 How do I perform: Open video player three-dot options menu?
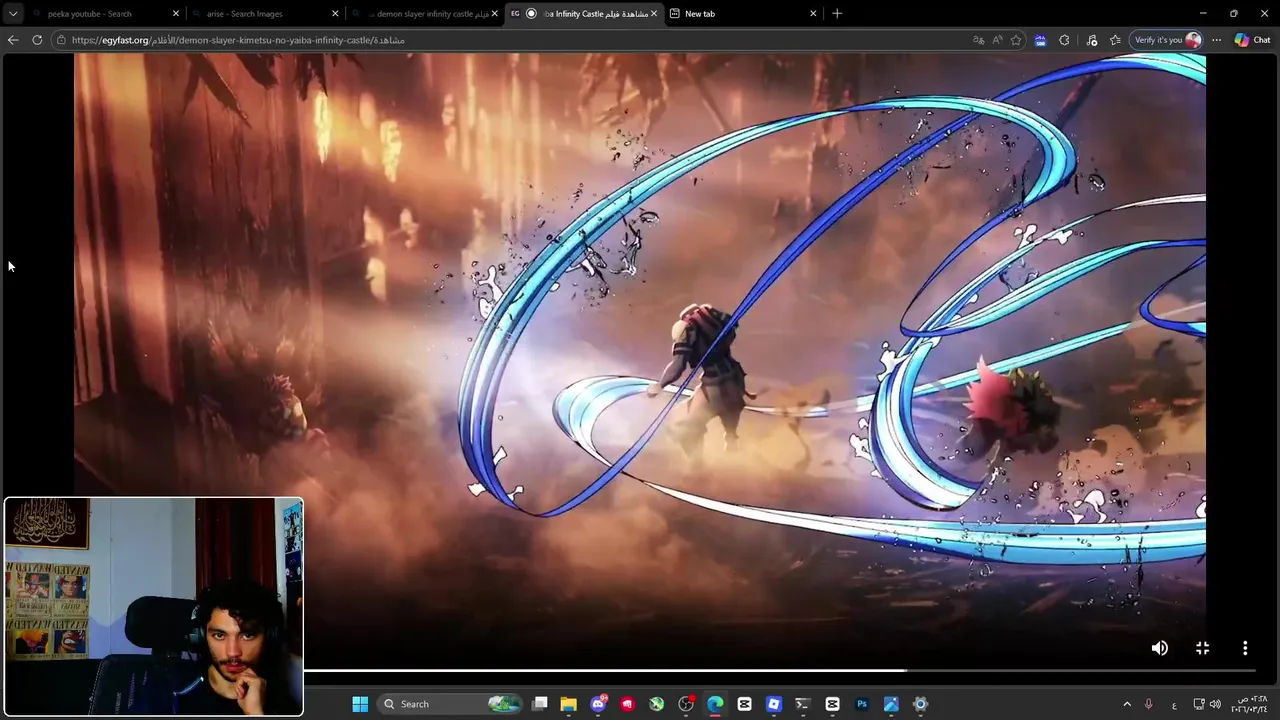coord(1245,648)
